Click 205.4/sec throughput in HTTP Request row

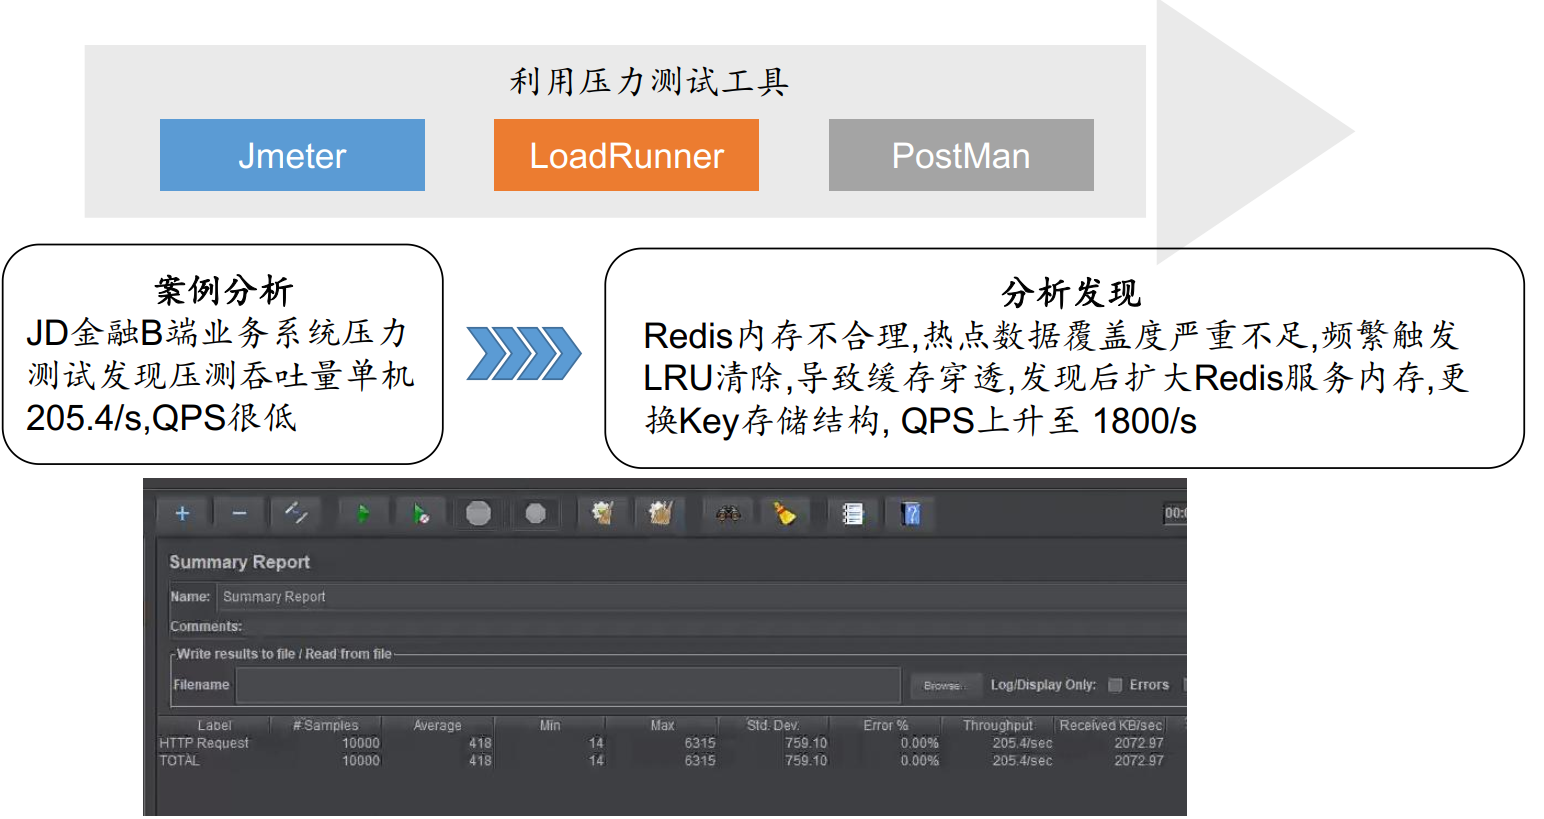[1022, 743]
